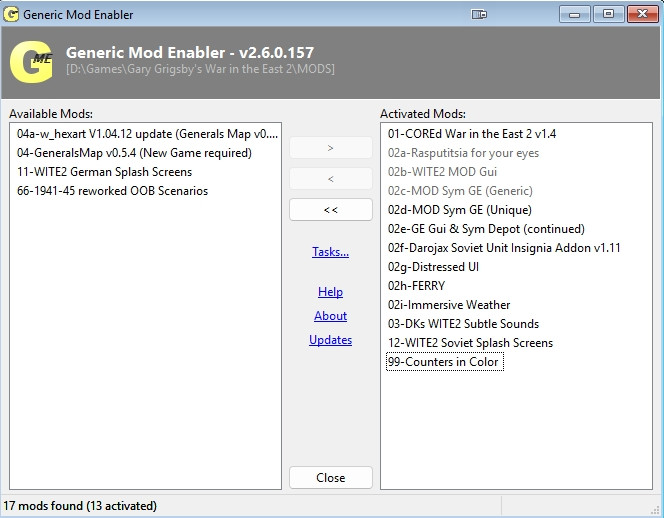Click the GME title bar app icon
This screenshot has width=664, height=518.
coord(11,14)
